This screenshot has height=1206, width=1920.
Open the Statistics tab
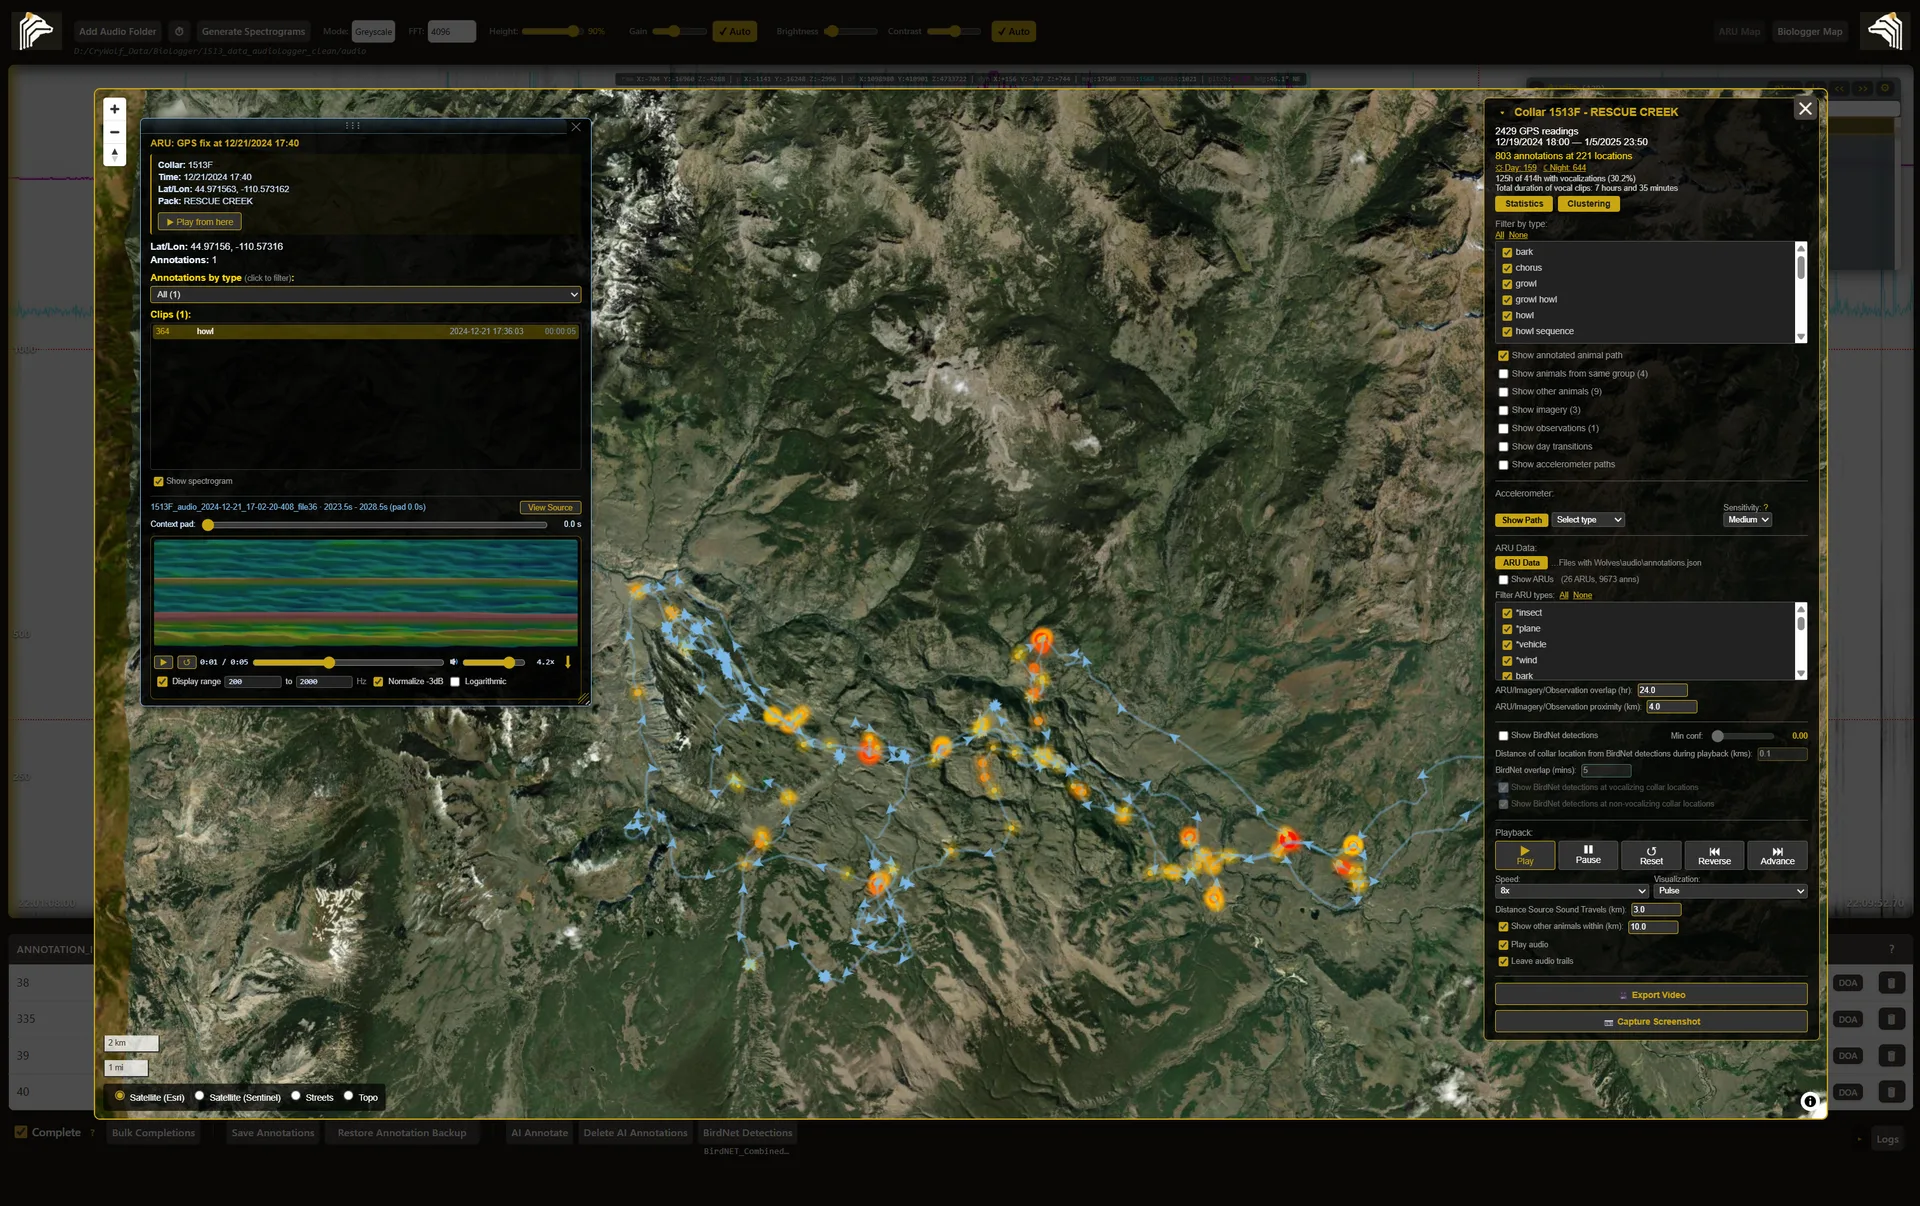point(1524,204)
